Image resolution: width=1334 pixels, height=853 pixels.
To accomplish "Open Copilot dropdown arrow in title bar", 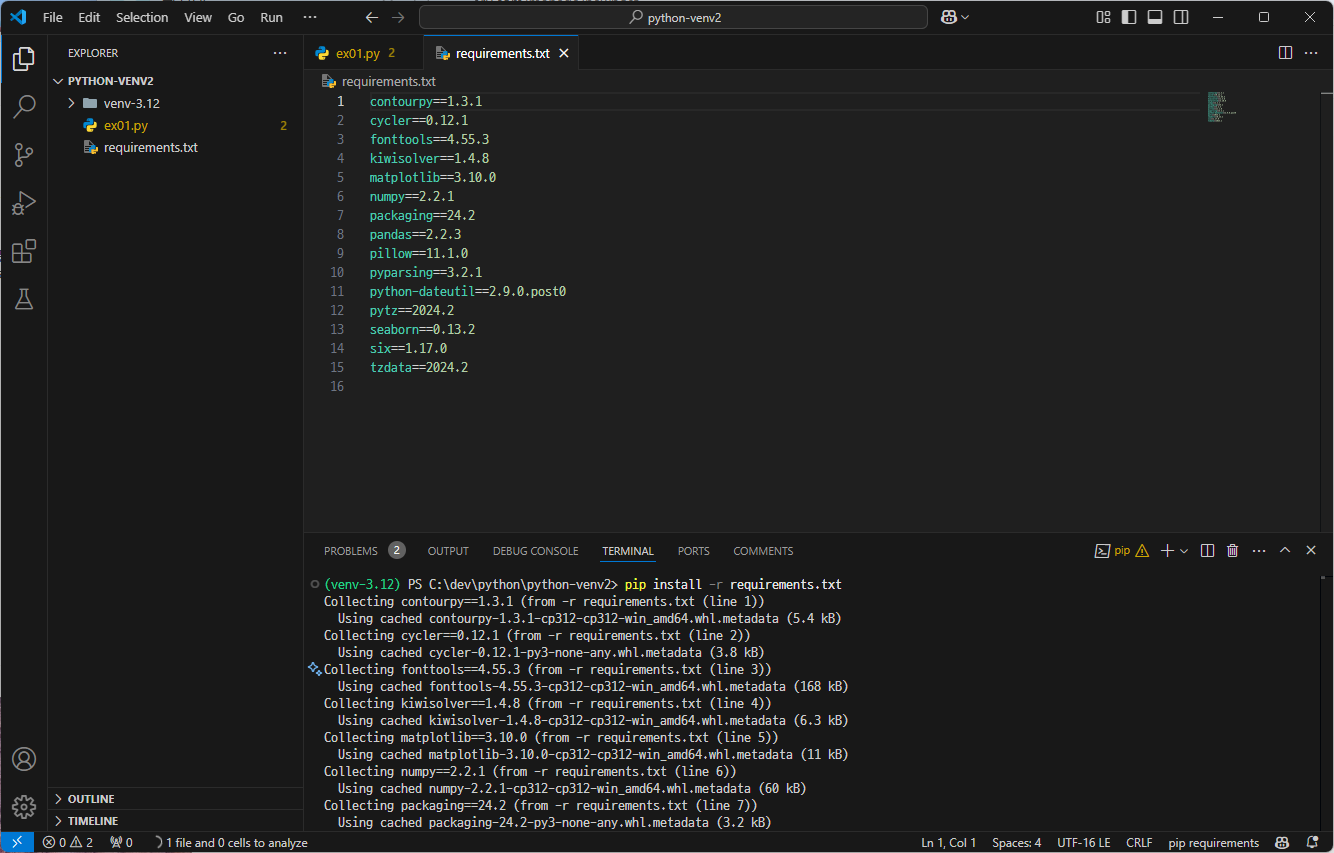I will coord(965,17).
